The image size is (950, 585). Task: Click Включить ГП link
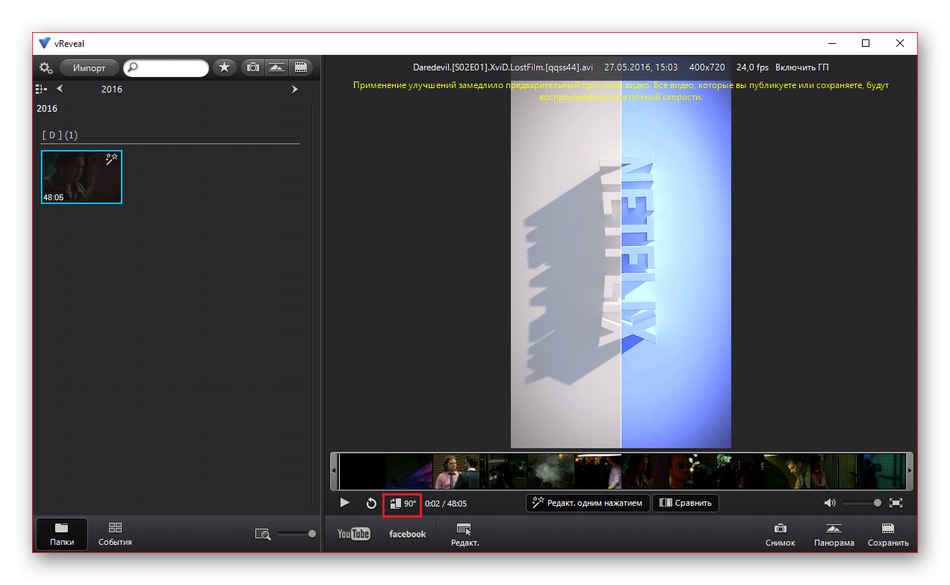(802, 67)
